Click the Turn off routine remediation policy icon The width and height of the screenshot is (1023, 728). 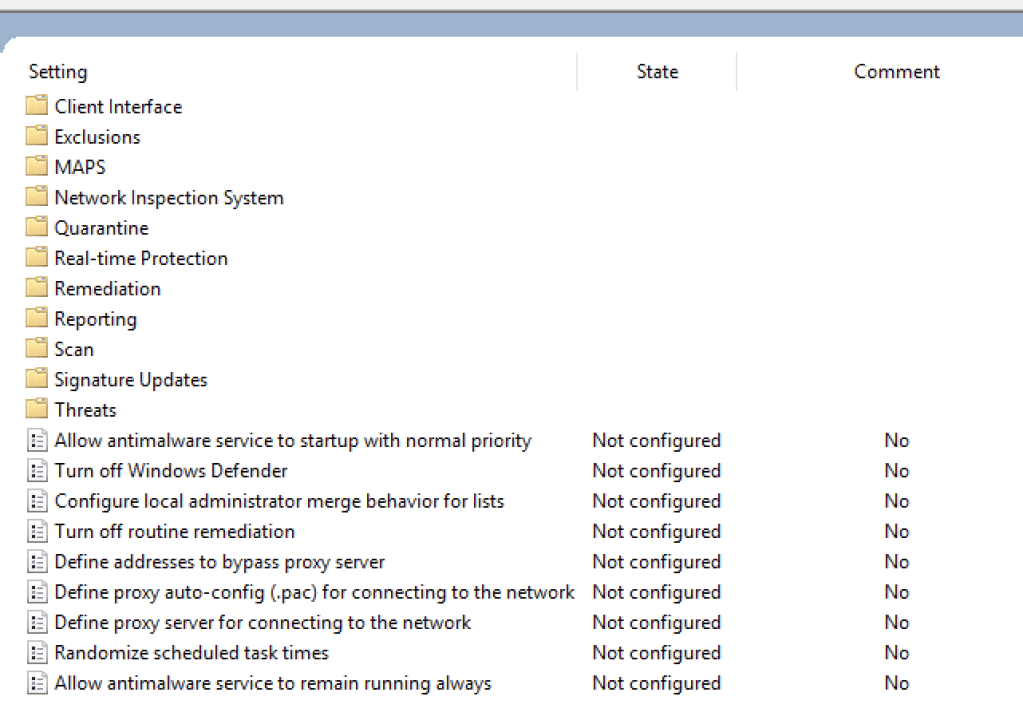click(x=37, y=531)
